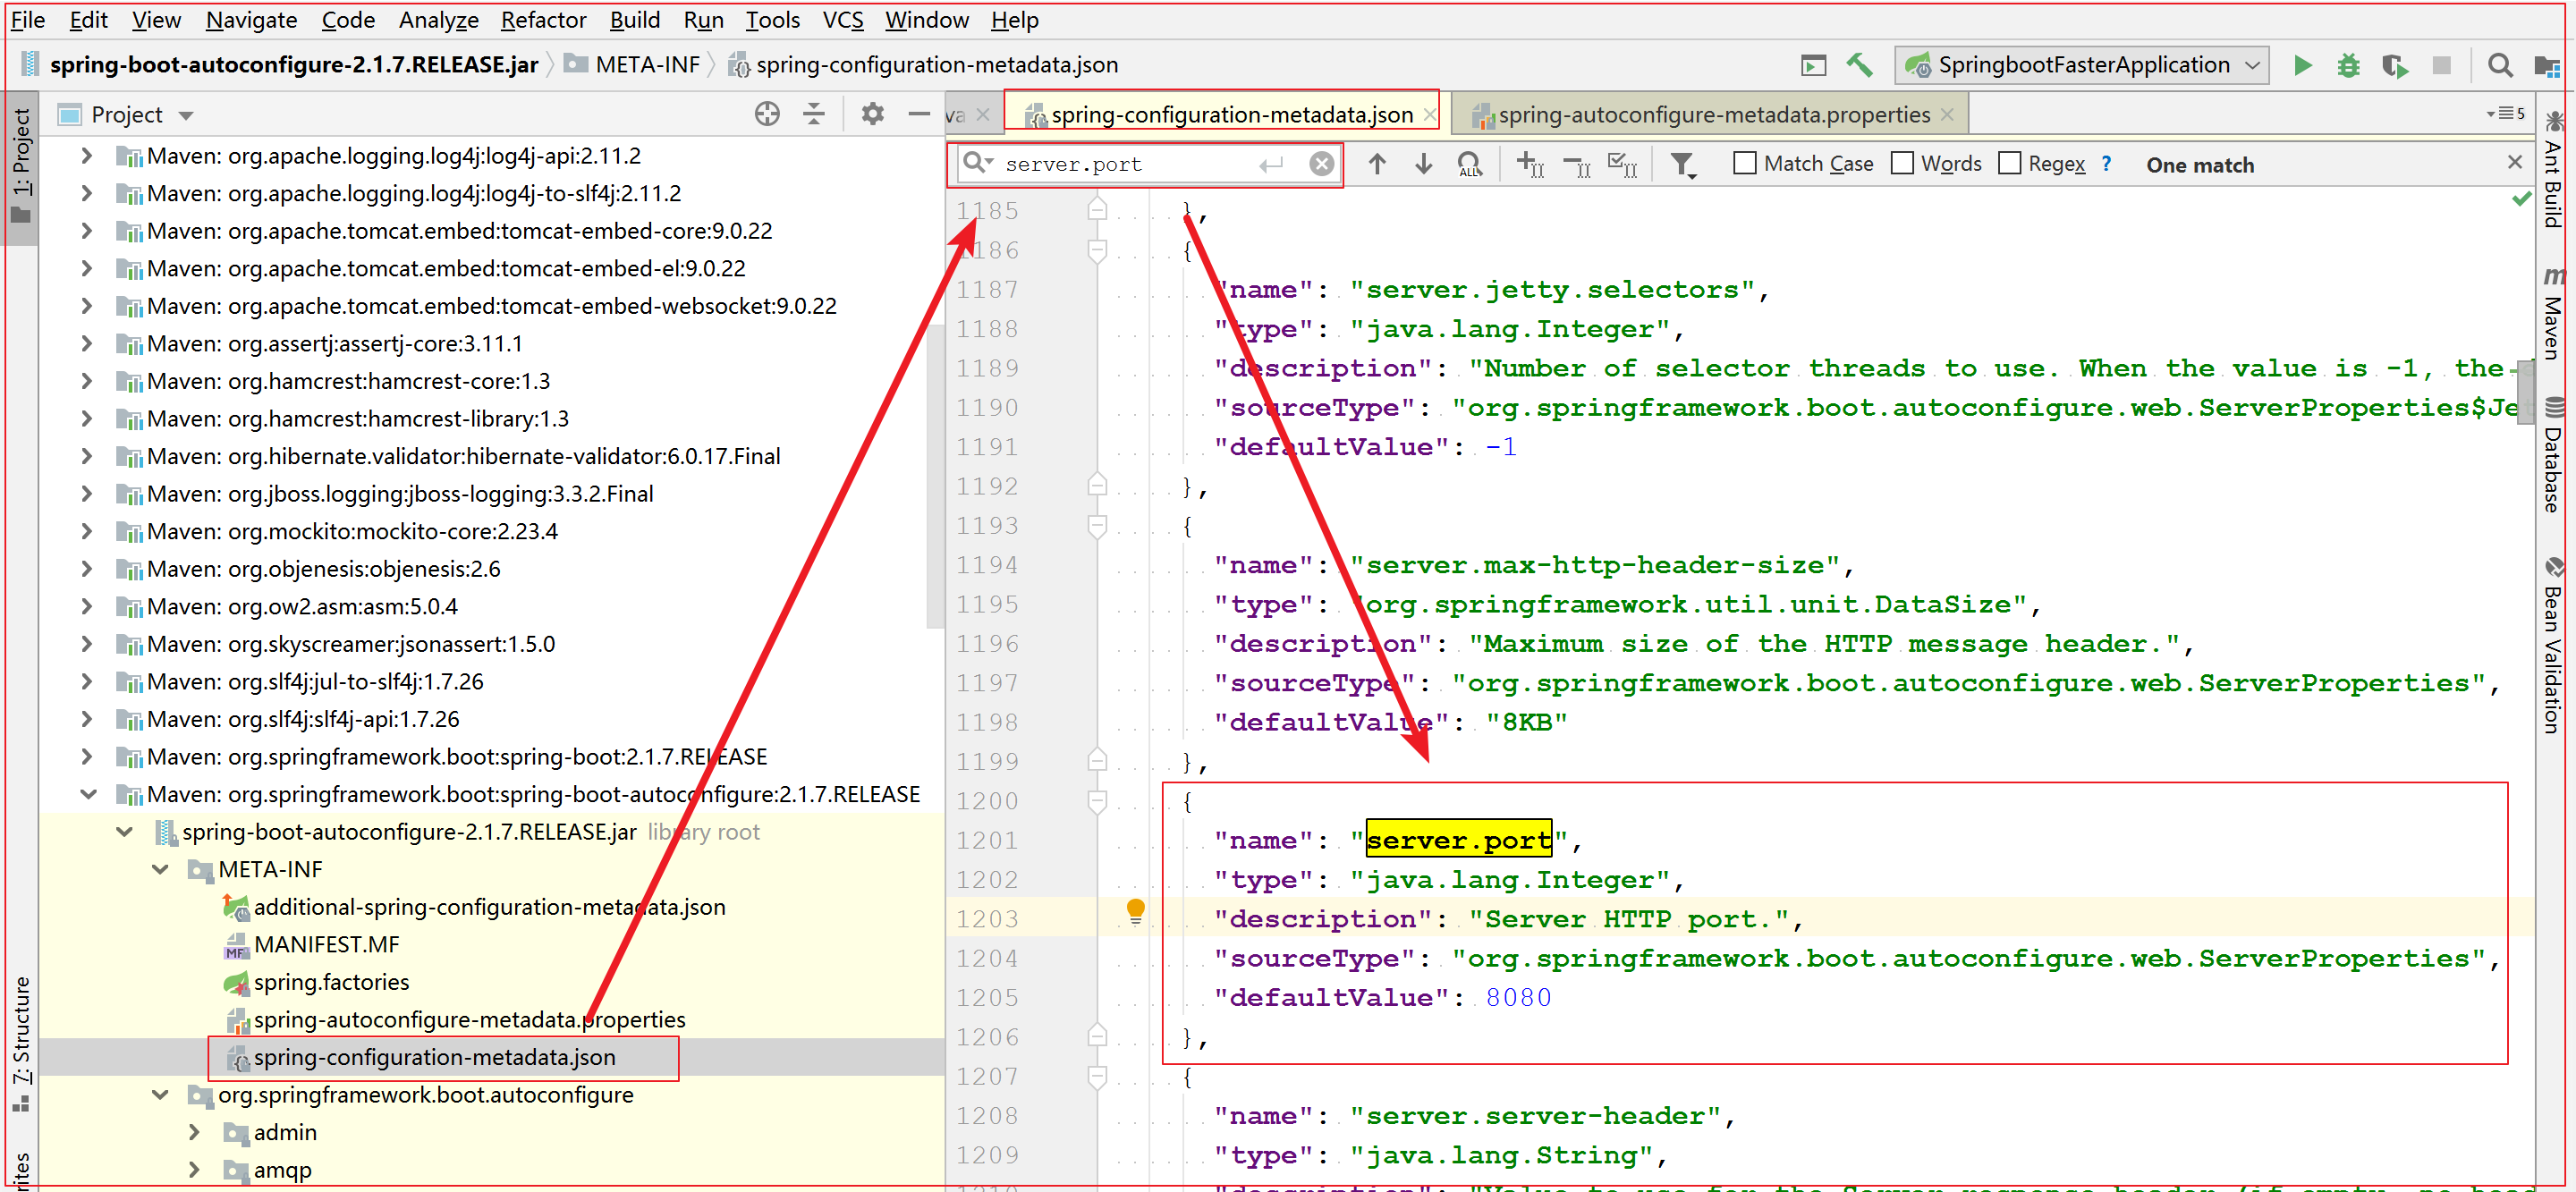The image size is (2576, 1192).
Task: Expand Maven tomcat-embed-core:9.0.22 node
Action: (87, 231)
